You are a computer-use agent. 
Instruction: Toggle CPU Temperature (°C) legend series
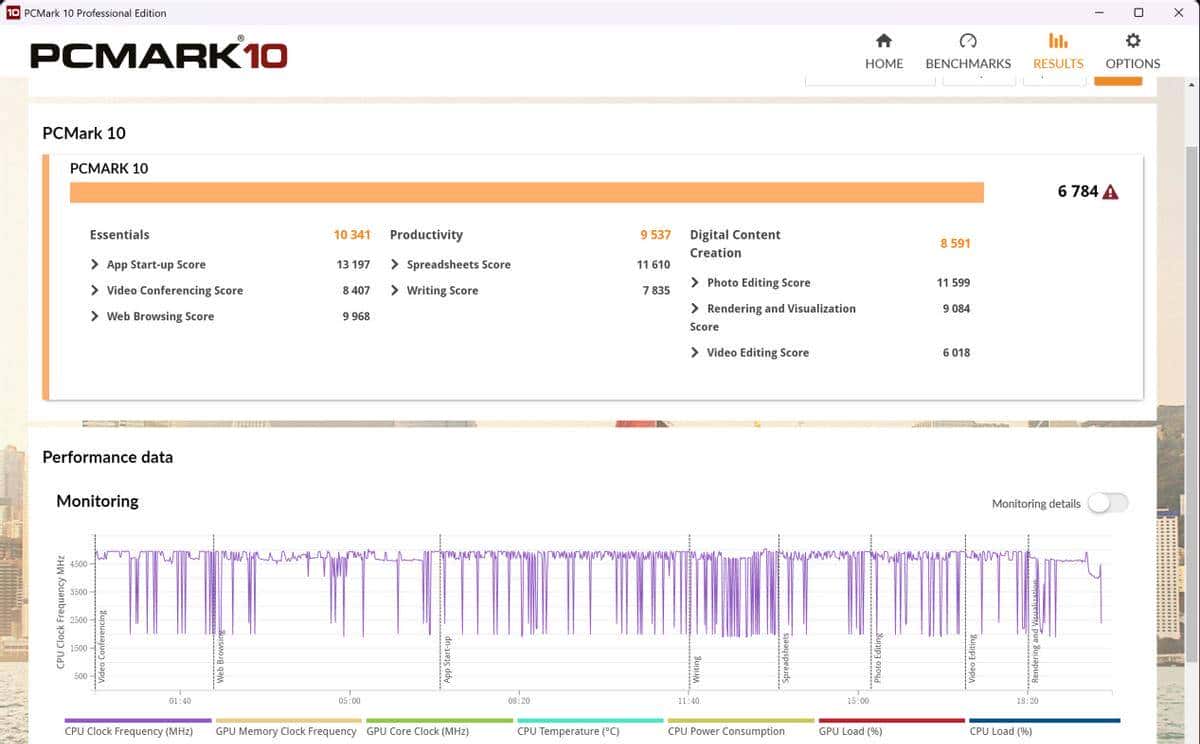click(x=568, y=731)
